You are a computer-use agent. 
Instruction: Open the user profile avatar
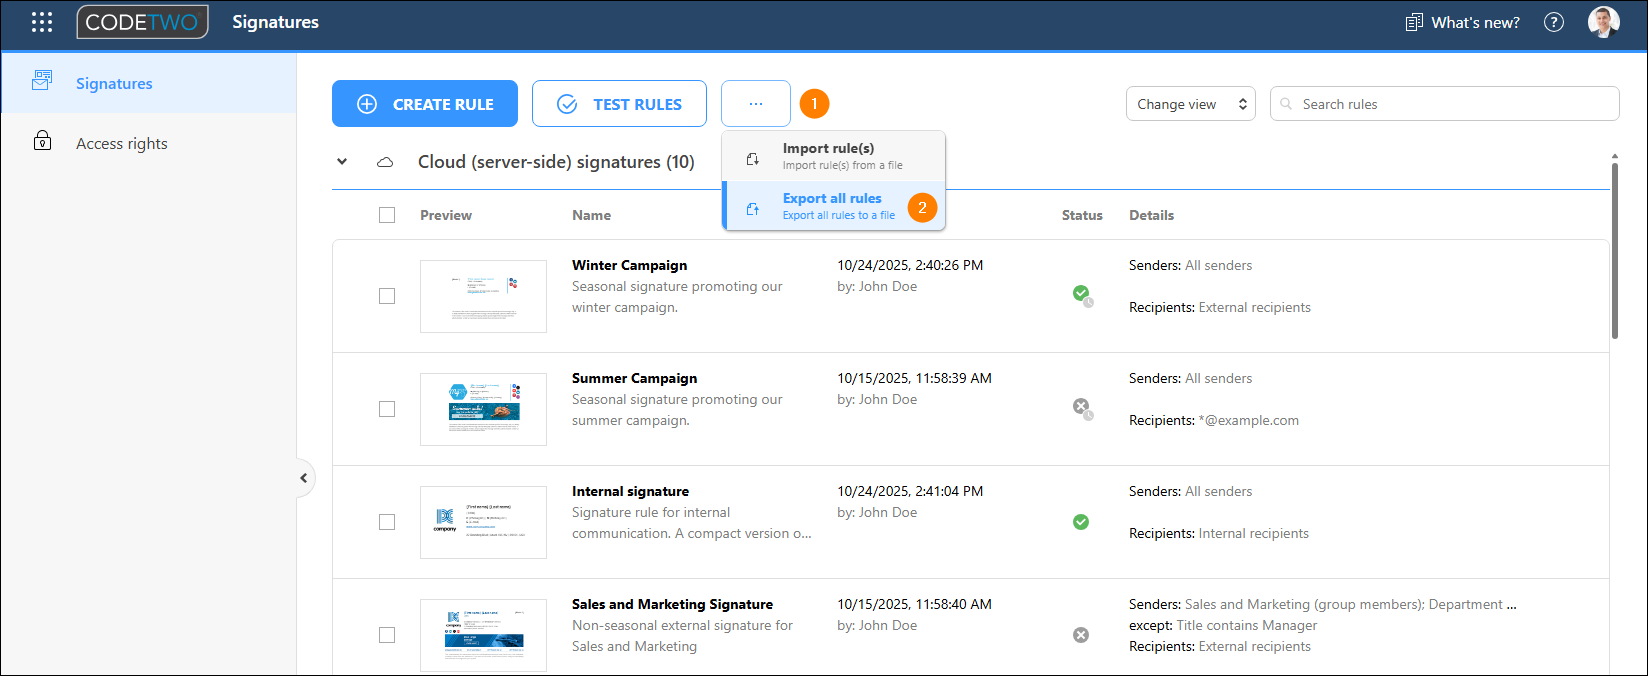pyautogui.click(x=1604, y=22)
